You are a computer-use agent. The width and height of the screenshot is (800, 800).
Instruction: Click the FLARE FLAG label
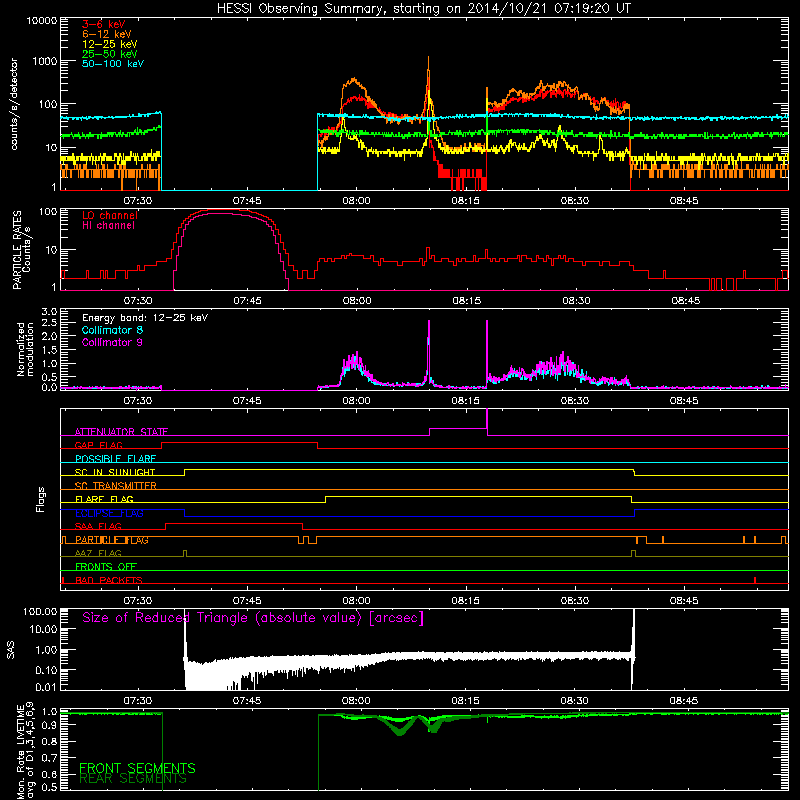pos(104,499)
